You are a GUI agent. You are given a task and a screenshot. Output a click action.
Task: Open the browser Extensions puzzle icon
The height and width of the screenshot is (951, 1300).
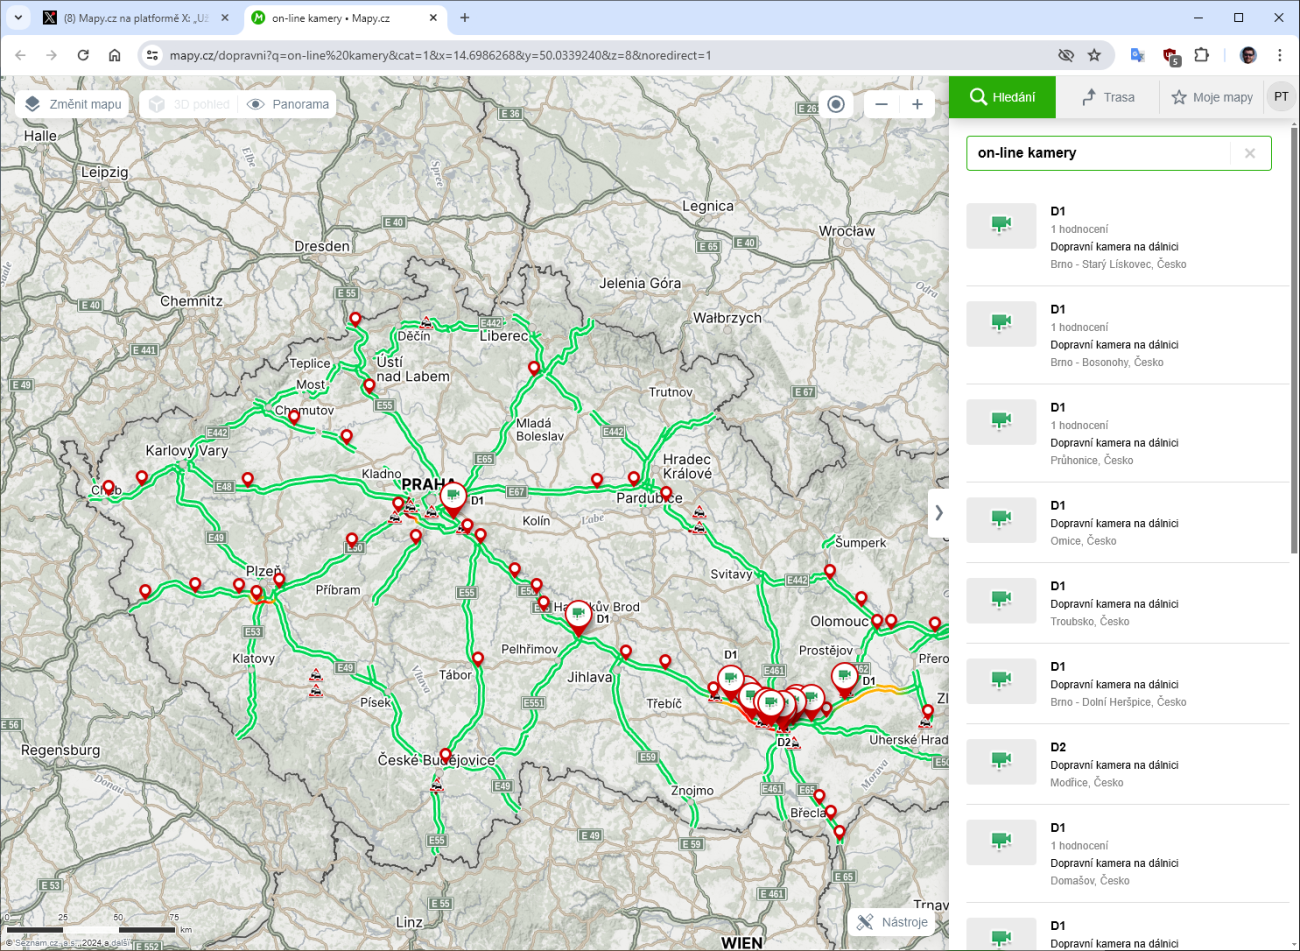coord(1202,55)
